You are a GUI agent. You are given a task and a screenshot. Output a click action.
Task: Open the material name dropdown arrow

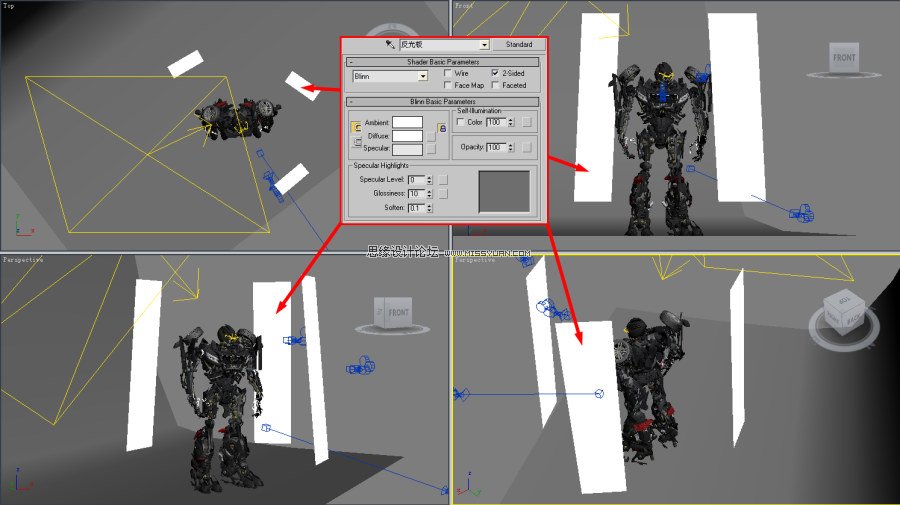click(x=484, y=45)
